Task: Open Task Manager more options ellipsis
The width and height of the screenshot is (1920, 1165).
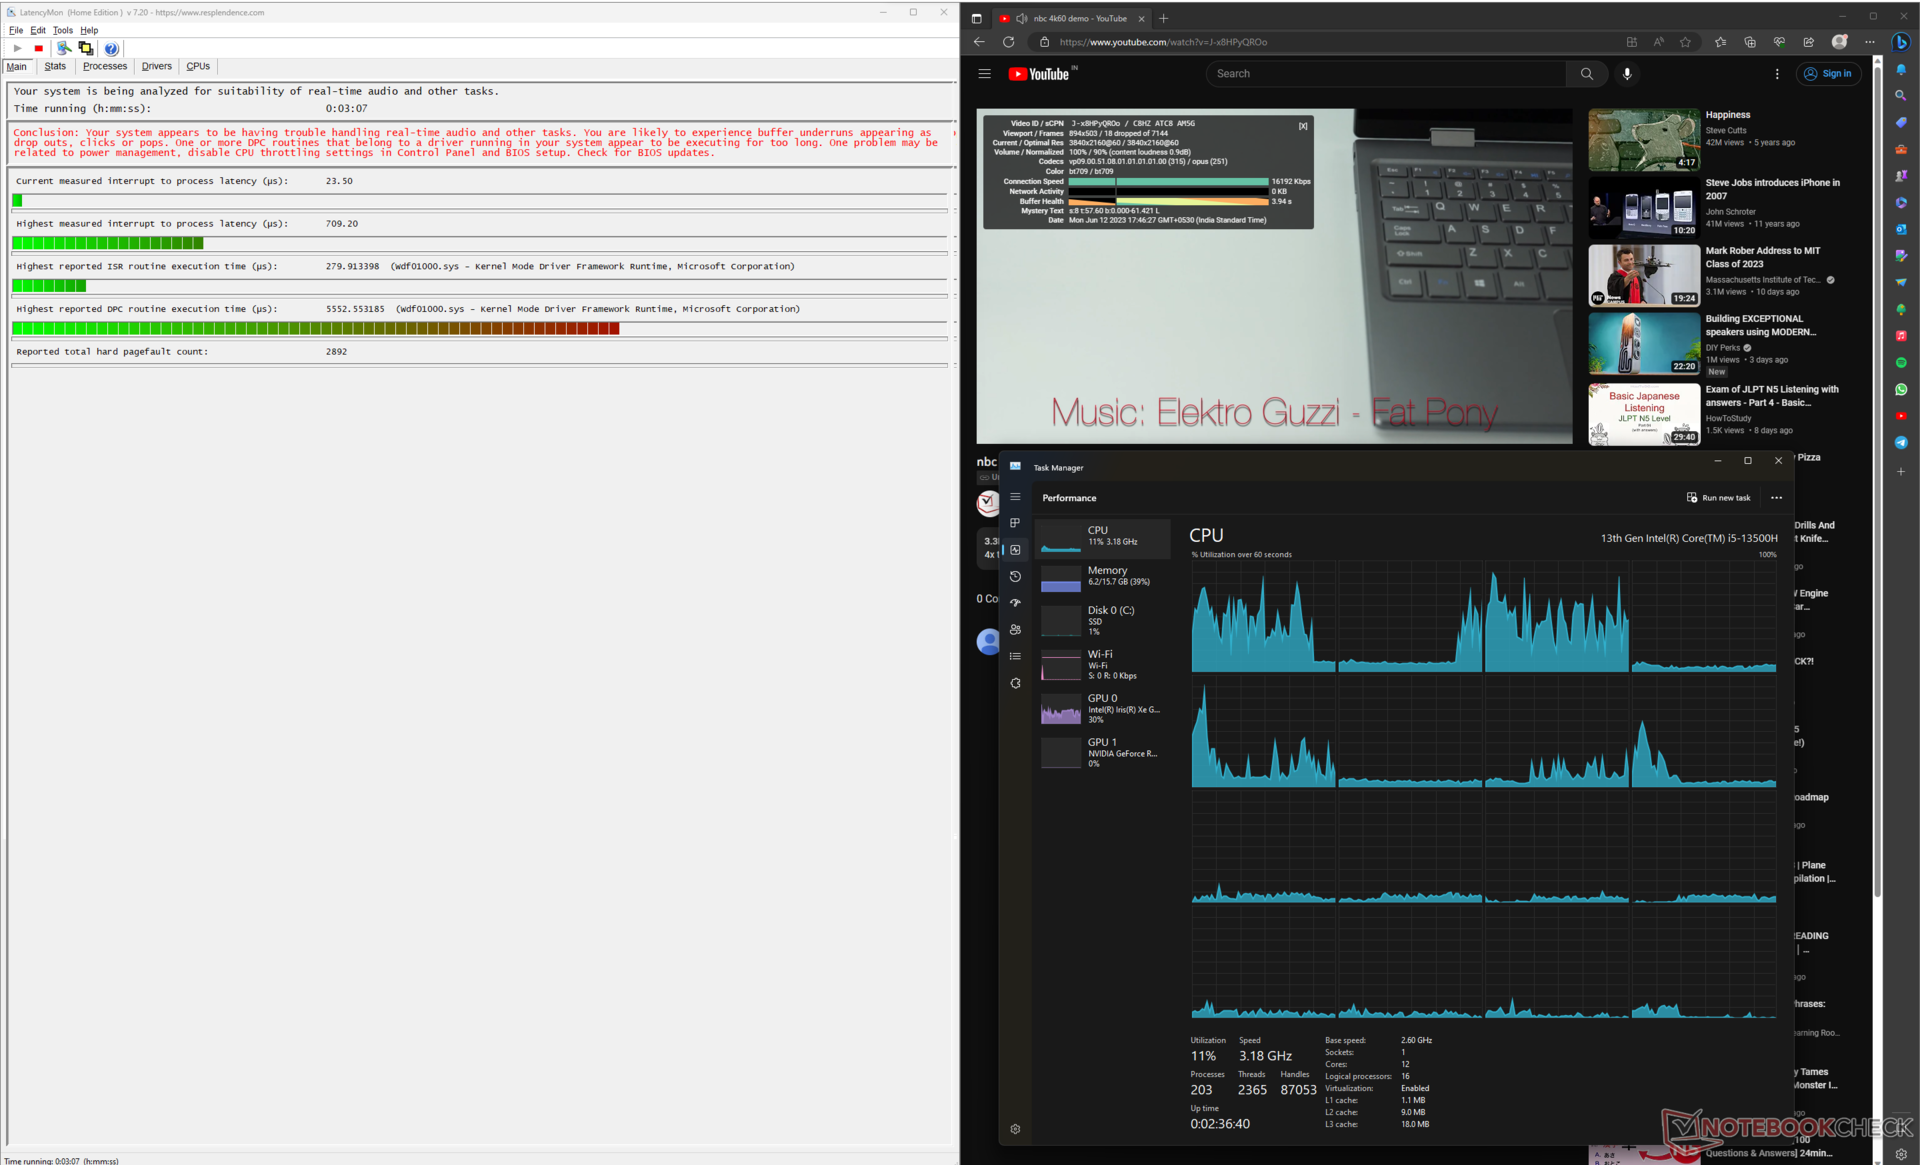Action: coord(1776,497)
